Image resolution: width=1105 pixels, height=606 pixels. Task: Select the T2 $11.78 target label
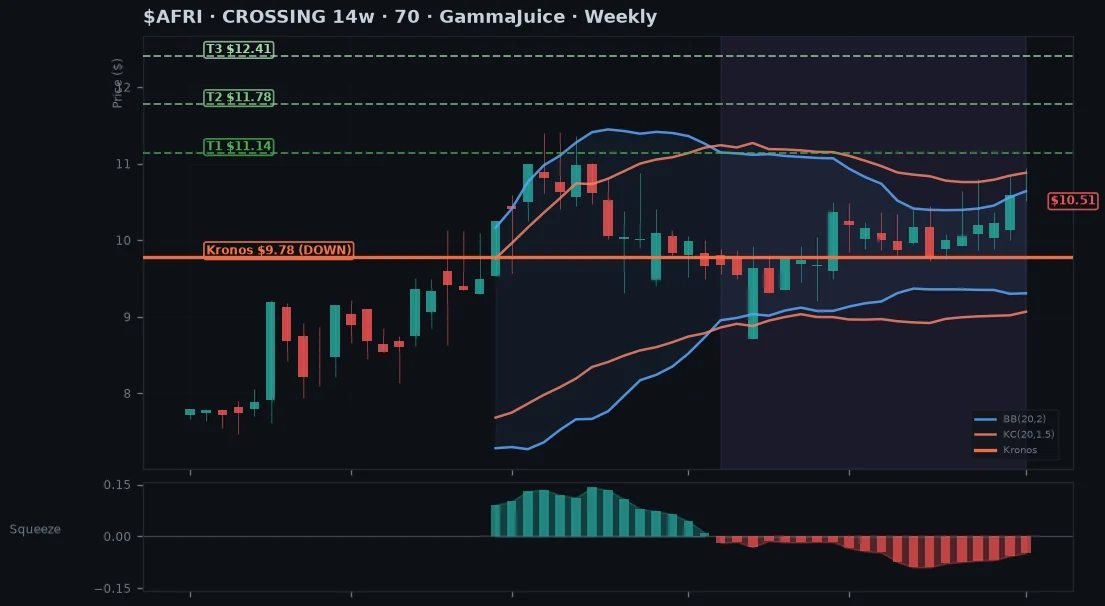click(x=239, y=97)
